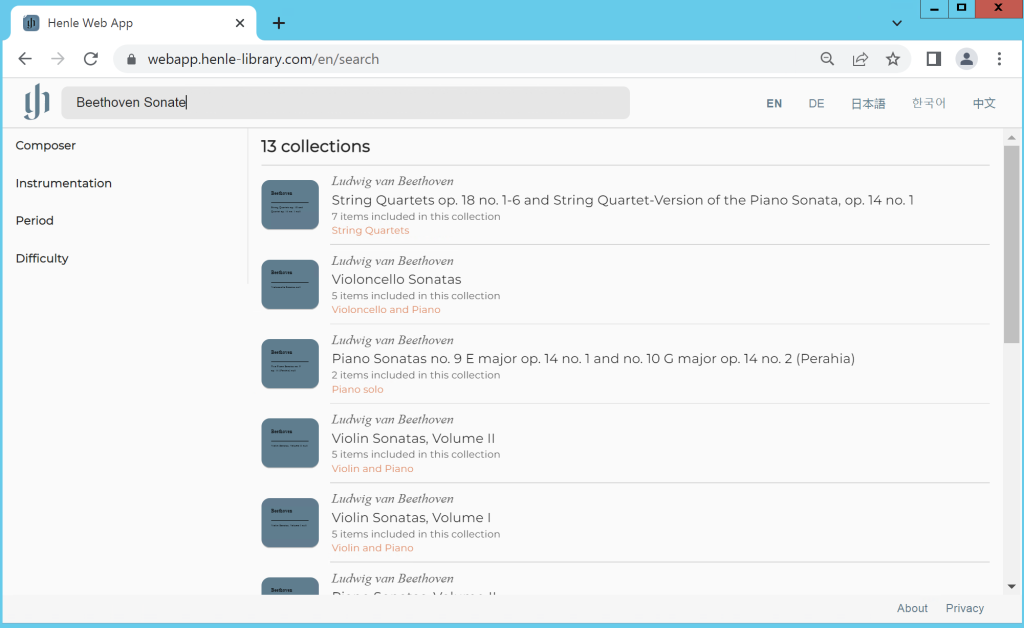Open the Violoncello Sonatas collection cover
The width and height of the screenshot is (1024, 628).
[289, 284]
